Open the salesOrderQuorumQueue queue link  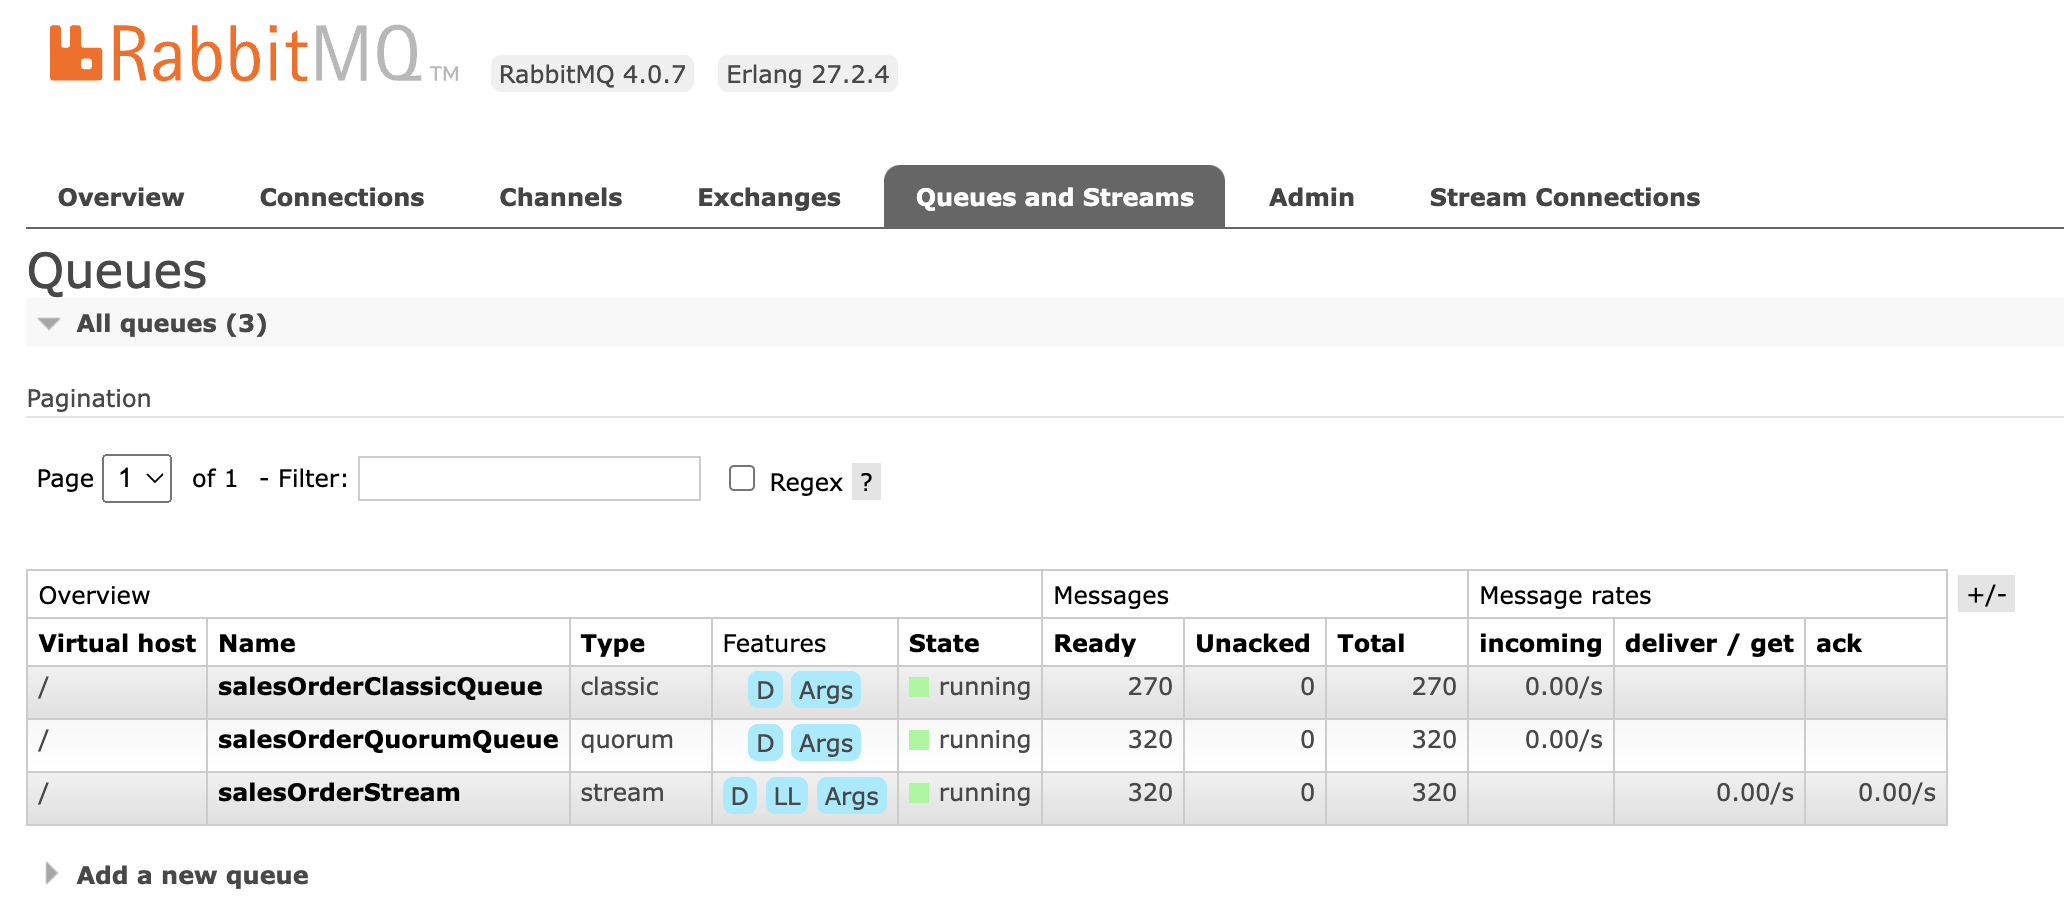coord(388,739)
